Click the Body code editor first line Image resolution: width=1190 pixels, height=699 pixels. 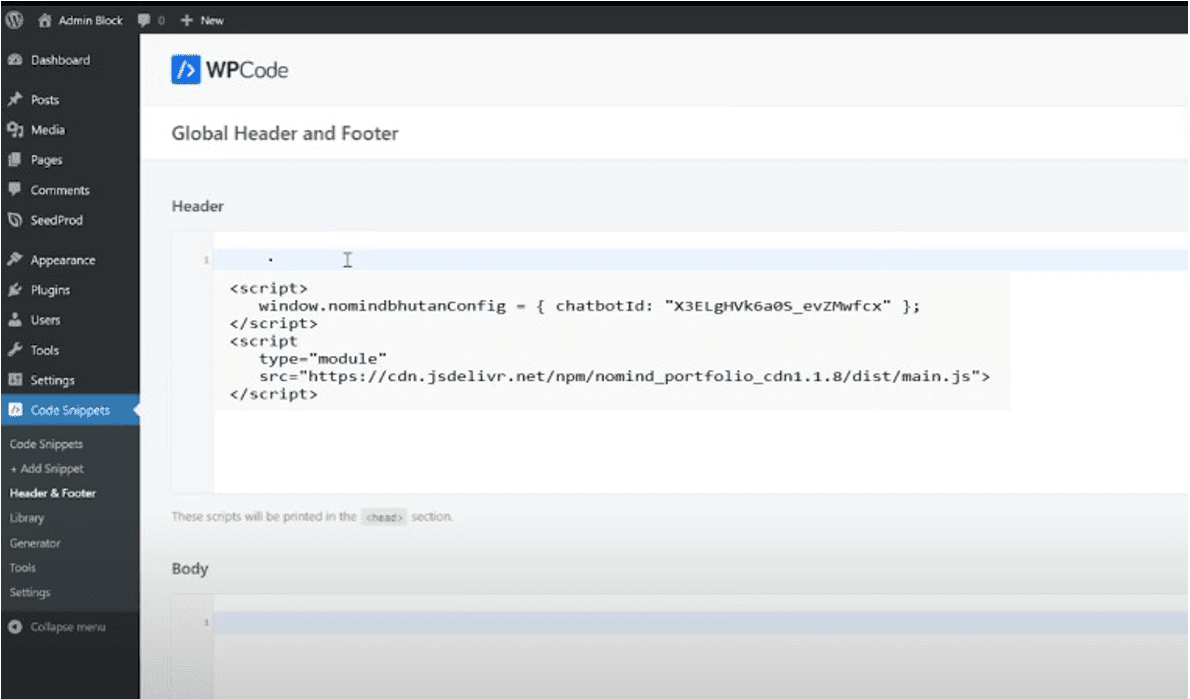[600, 622]
